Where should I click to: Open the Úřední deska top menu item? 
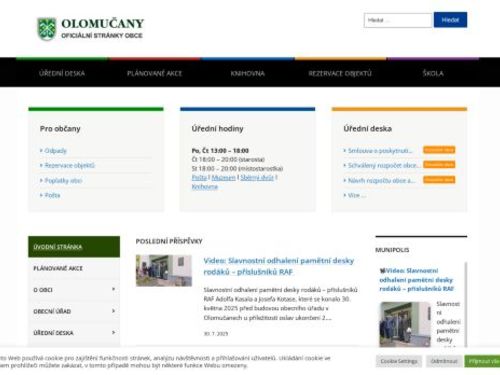(x=62, y=73)
